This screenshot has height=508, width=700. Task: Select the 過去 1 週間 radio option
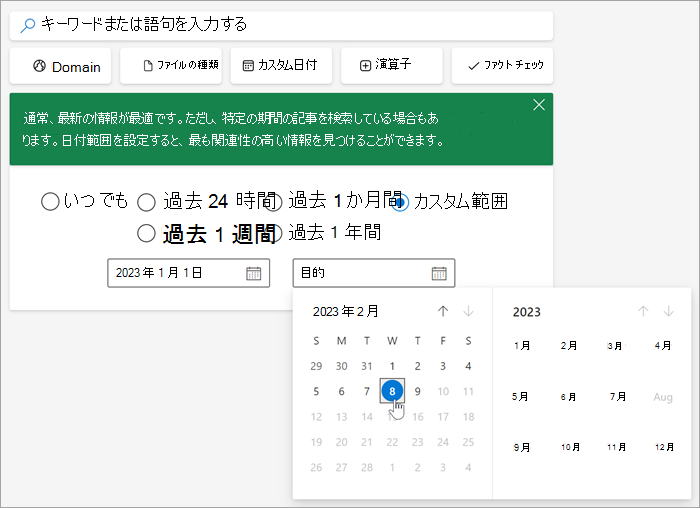[x=146, y=233]
